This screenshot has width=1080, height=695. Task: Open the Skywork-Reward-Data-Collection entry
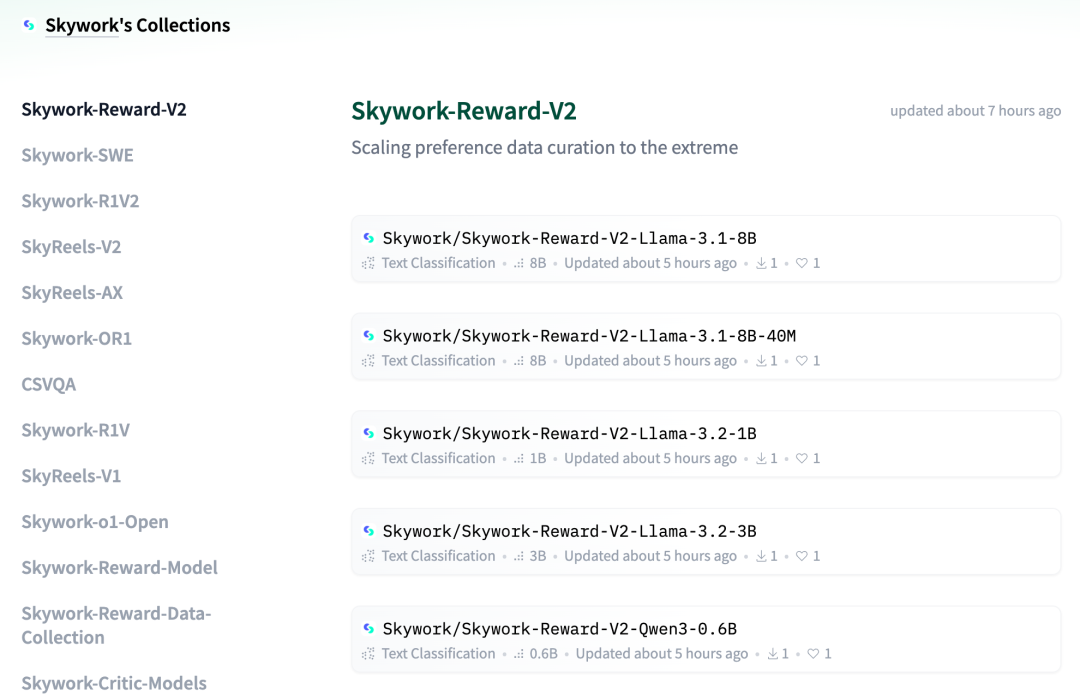116,625
